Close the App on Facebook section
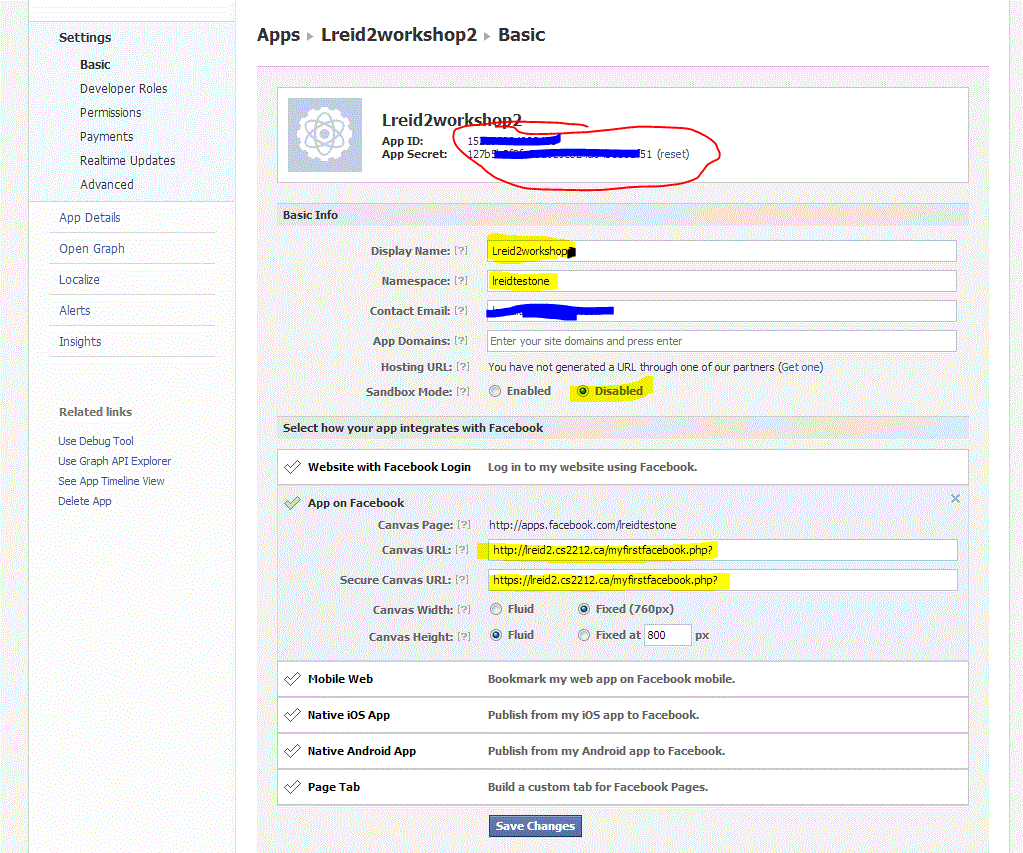Screen dimensions: 1023x853 pos(955,499)
